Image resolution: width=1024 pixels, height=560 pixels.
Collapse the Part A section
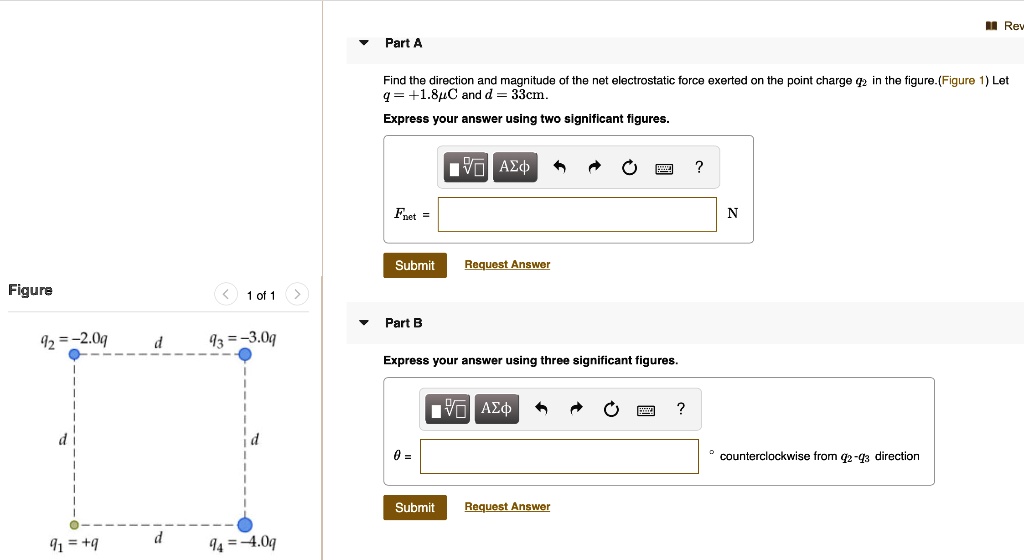(x=364, y=43)
